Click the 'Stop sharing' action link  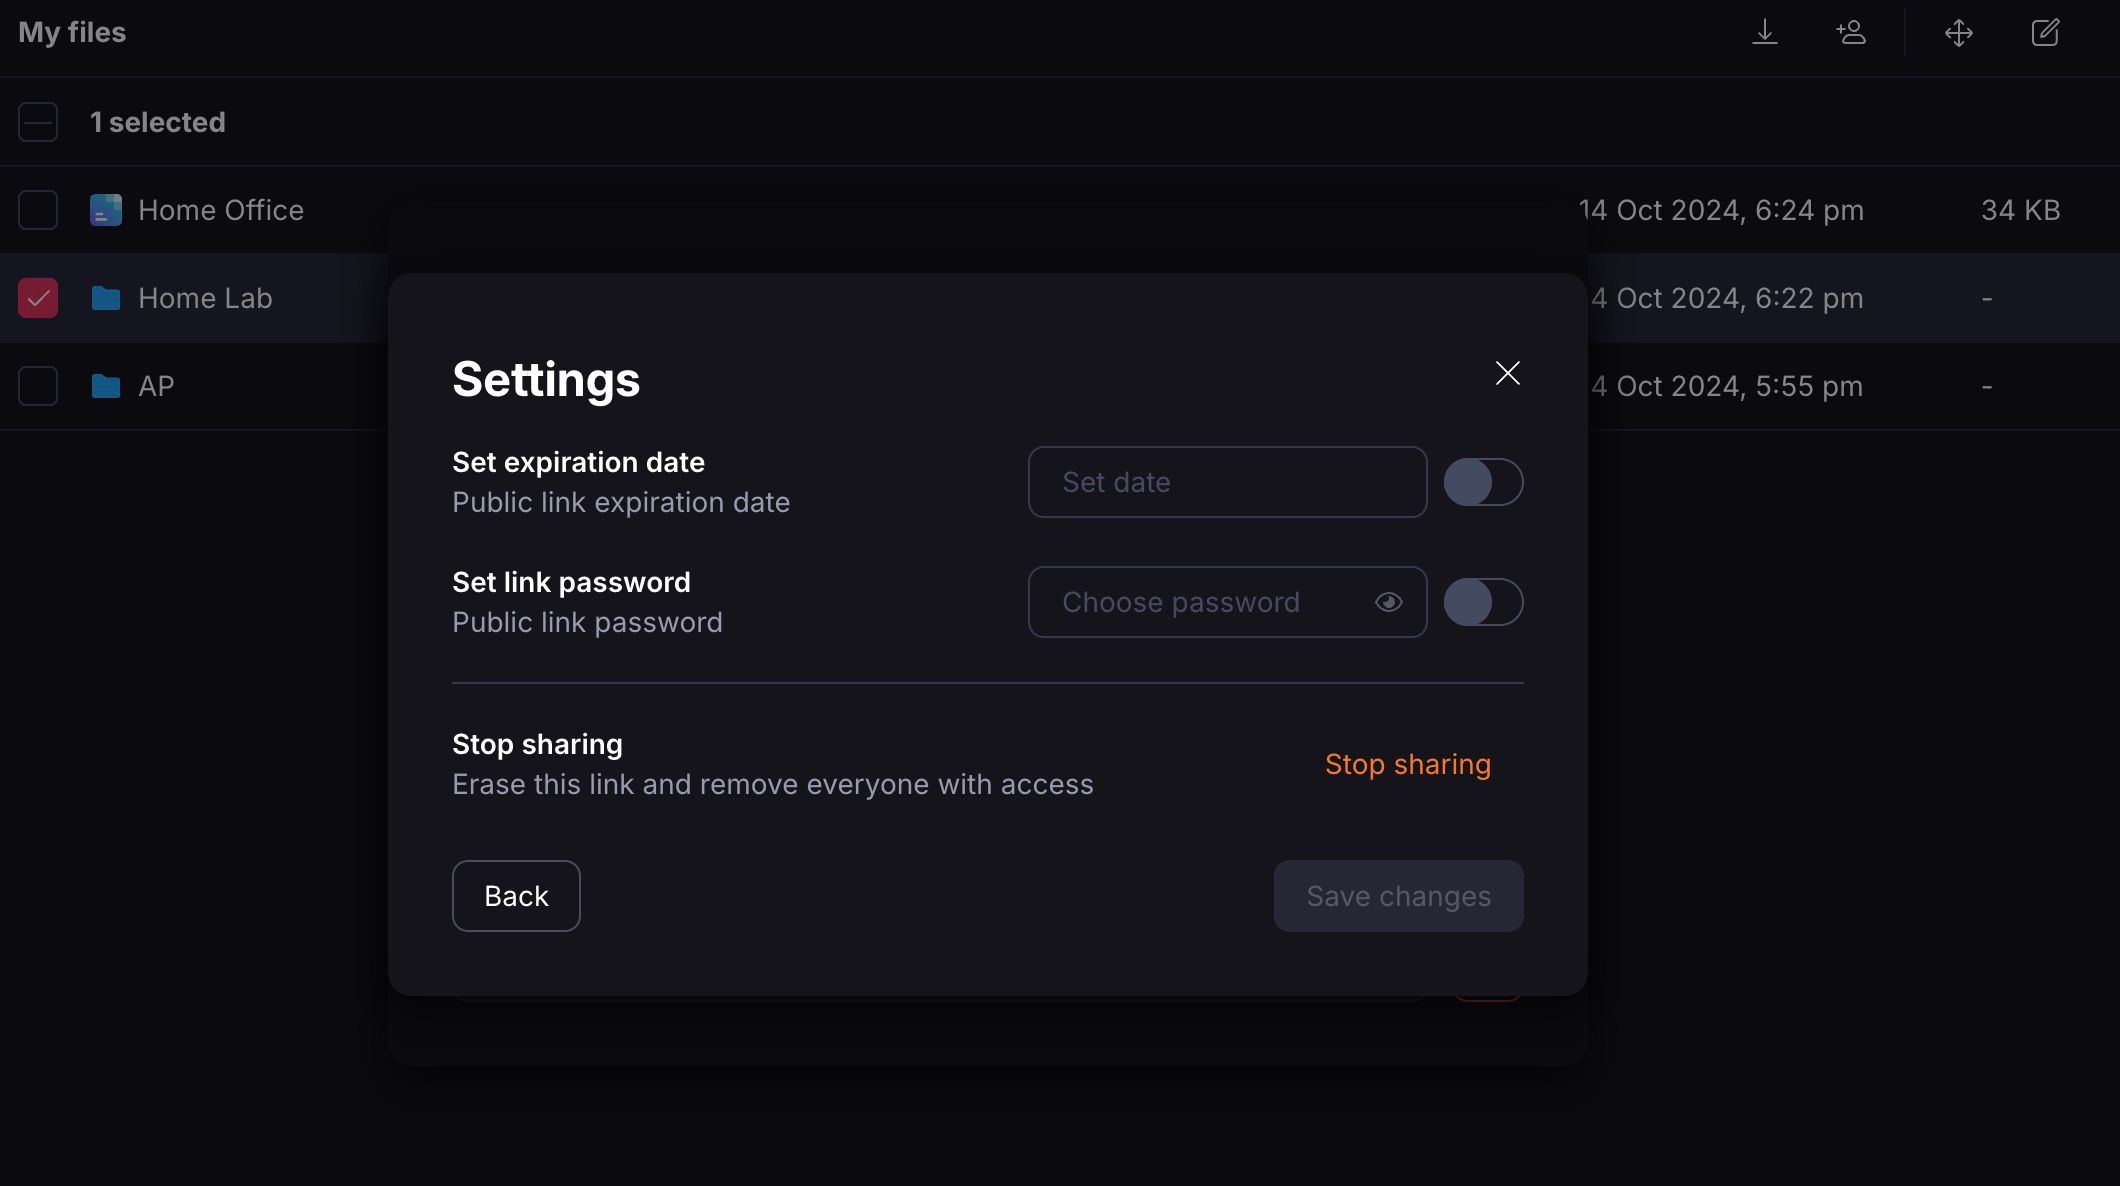coord(1407,763)
